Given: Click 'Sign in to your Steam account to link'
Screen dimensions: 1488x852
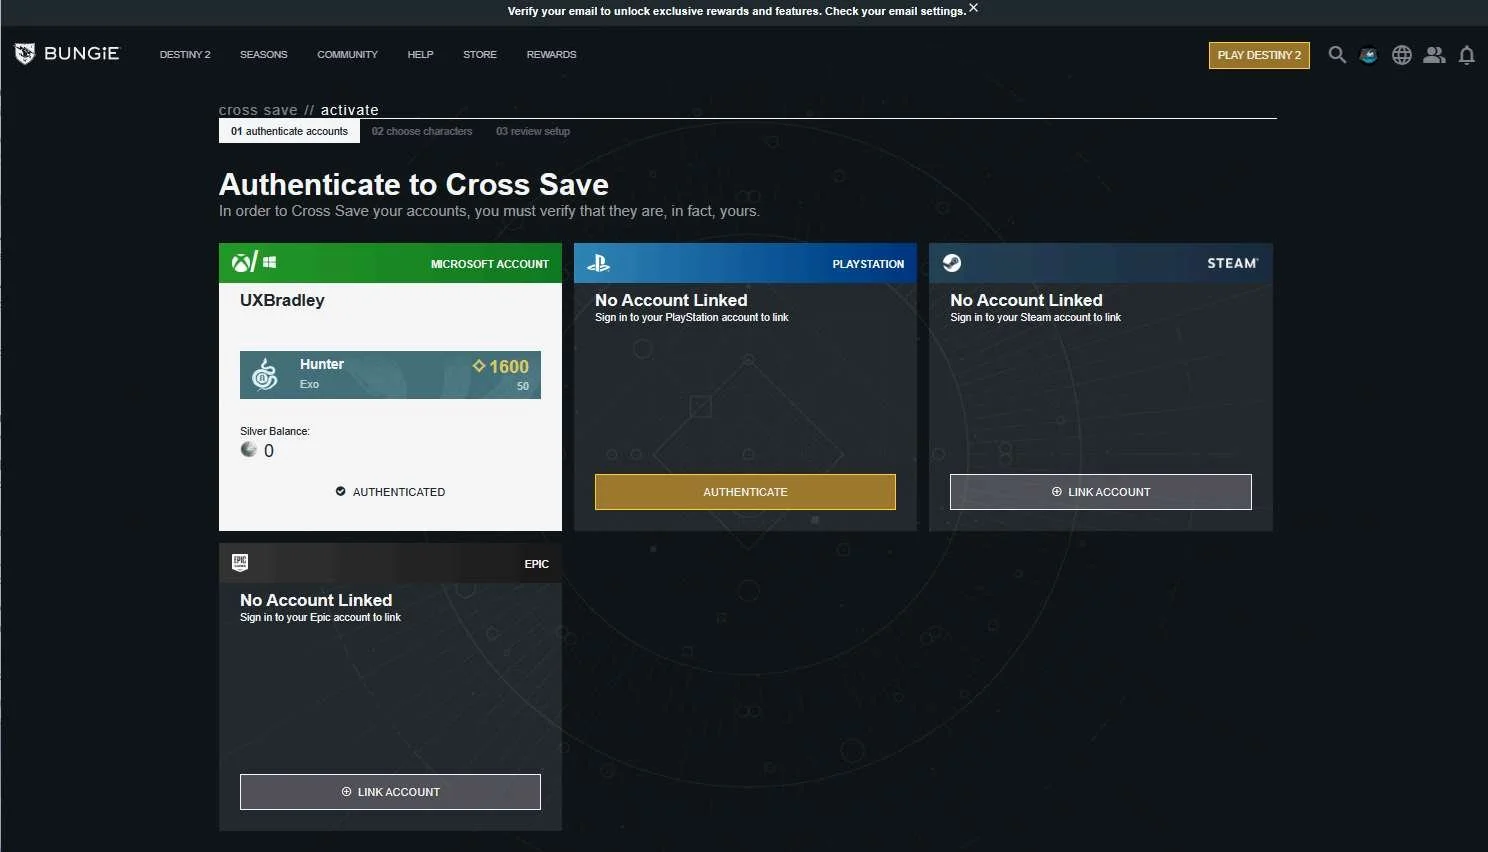Looking at the screenshot, I should (x=1036, y=317).
